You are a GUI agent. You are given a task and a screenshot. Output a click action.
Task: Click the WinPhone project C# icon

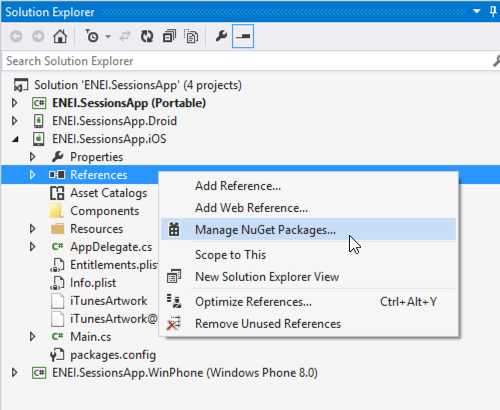(39, 373)
